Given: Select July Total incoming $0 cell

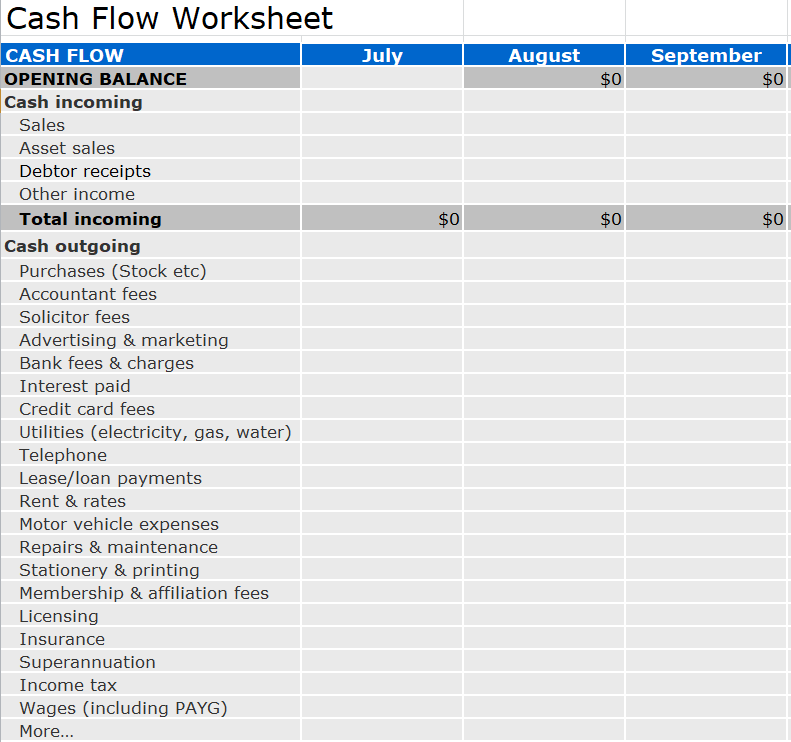Looking at the screenshot, I should pos(382,218).
